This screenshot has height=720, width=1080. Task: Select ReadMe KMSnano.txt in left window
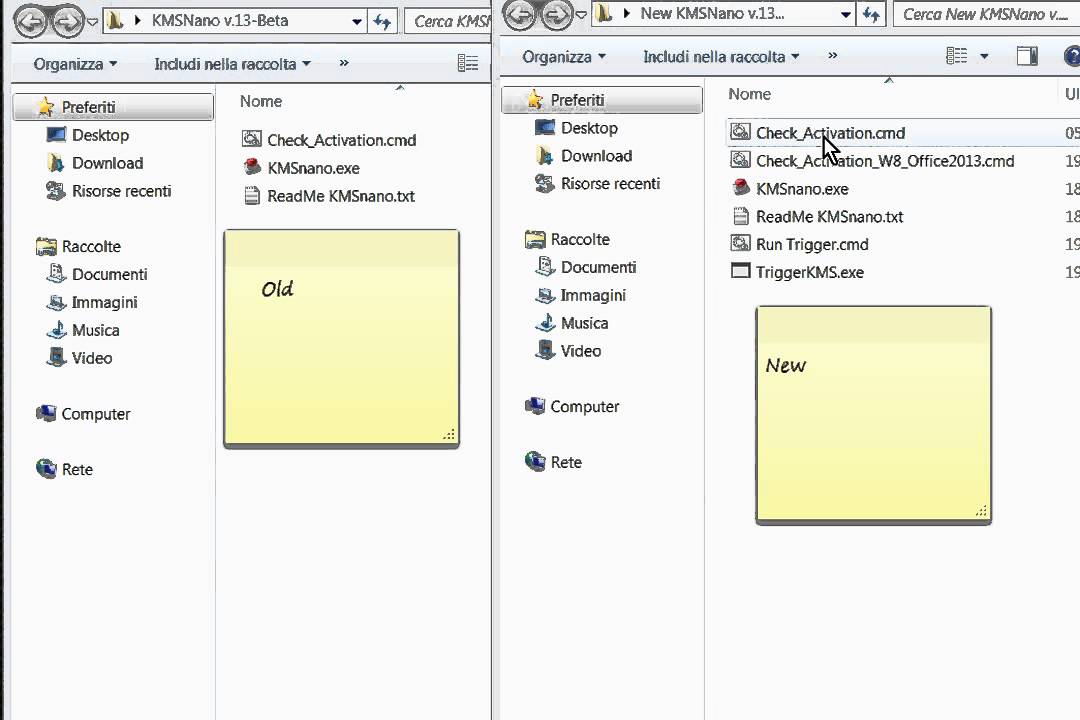[329, 196]
